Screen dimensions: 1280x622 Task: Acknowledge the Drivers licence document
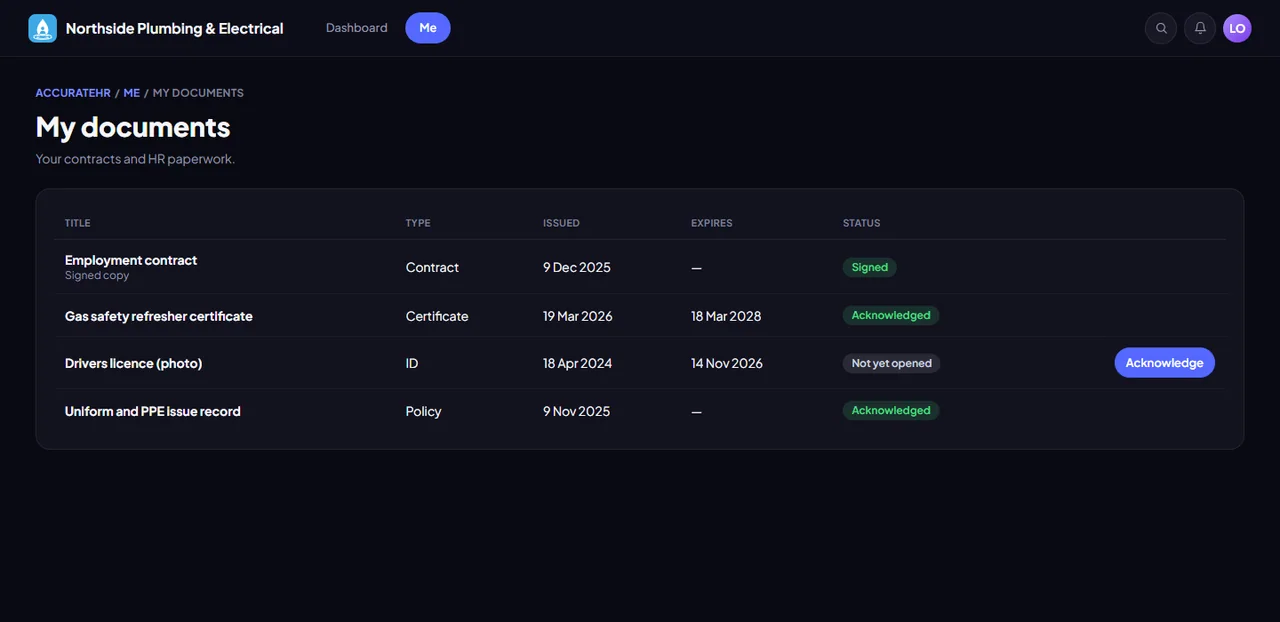click(1164, 363)
